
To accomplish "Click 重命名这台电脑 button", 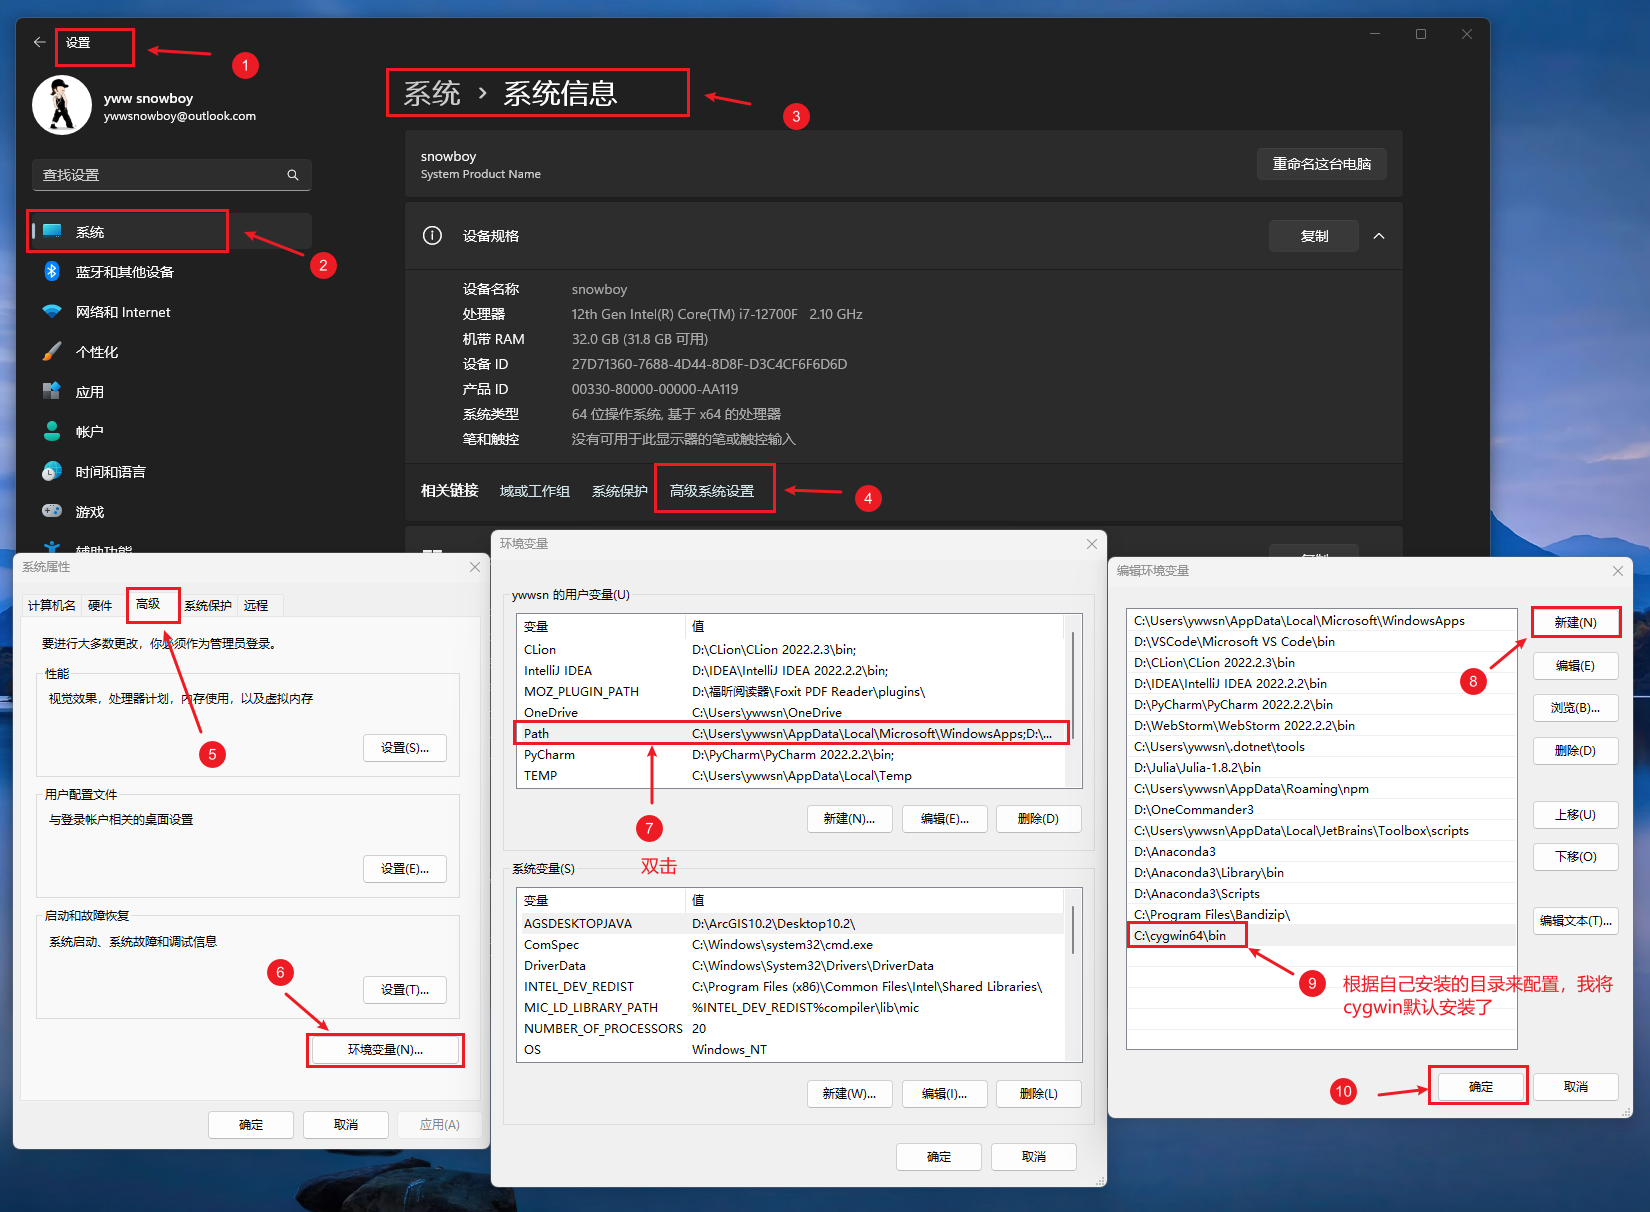I will [1321, 164].
